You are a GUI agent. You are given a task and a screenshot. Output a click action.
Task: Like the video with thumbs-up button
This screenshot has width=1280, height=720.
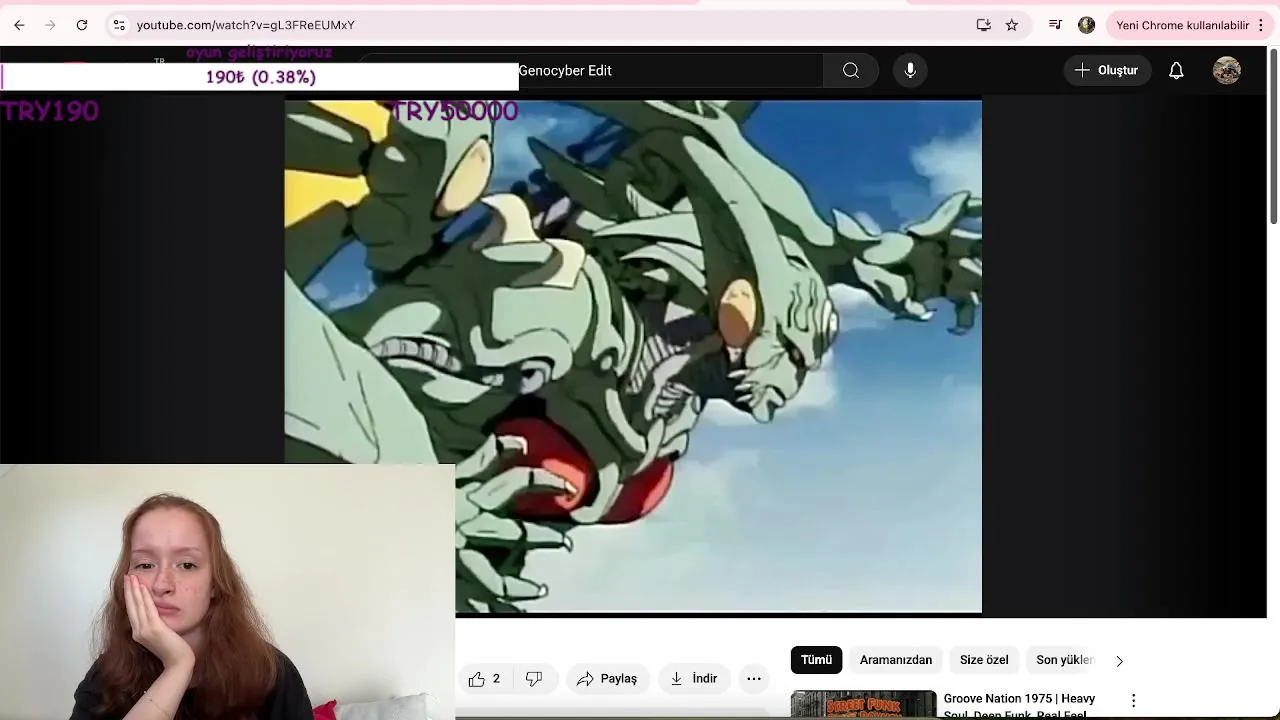[x=484, y=679]
